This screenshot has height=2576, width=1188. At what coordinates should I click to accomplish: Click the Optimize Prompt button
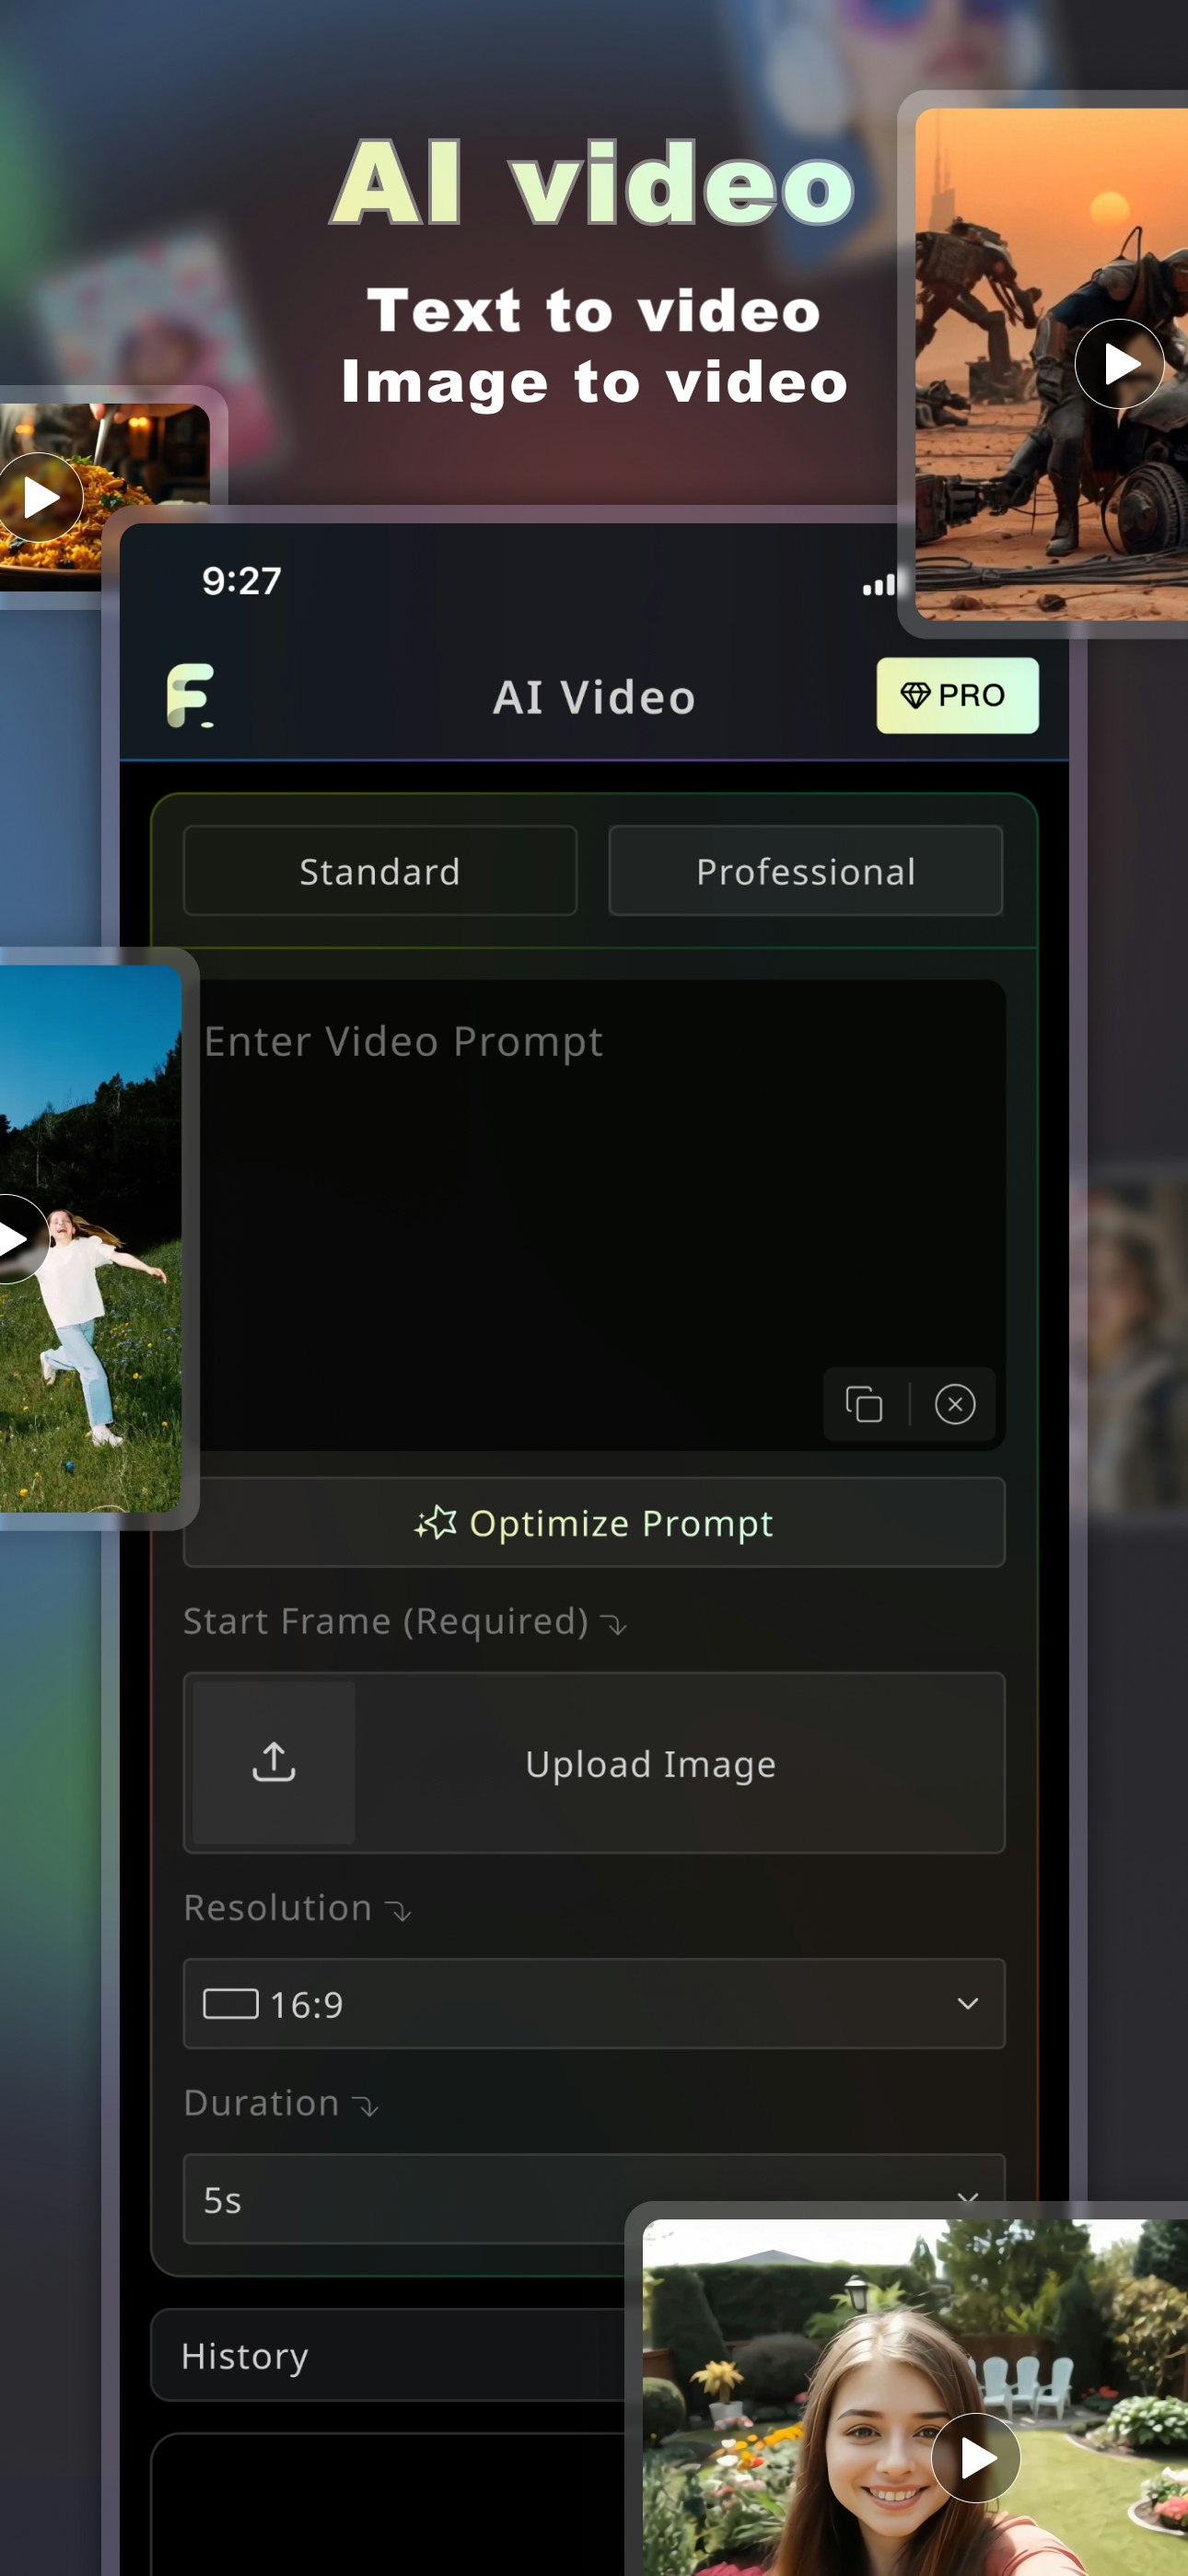(x=594, y=1522)
